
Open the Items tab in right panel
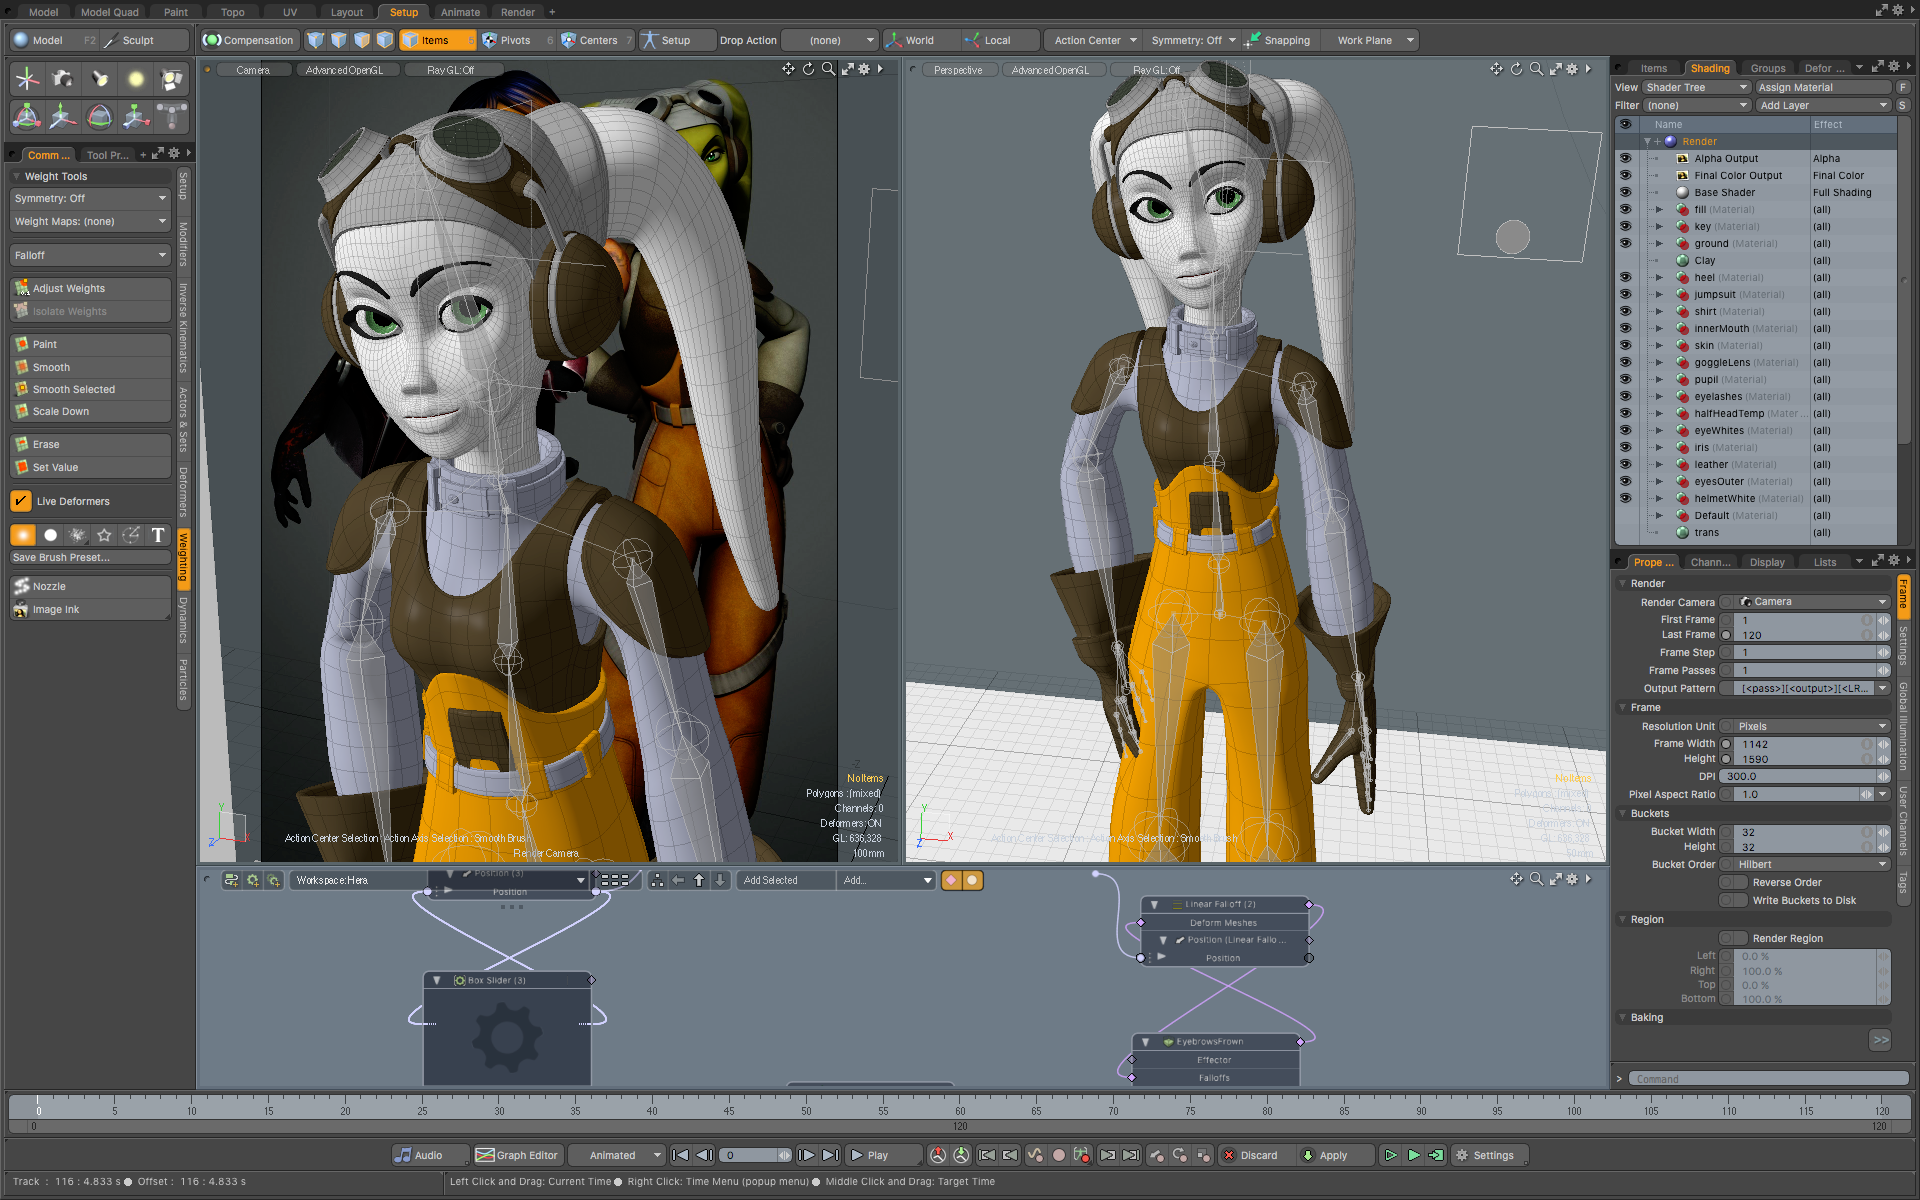pos(1654,68)
